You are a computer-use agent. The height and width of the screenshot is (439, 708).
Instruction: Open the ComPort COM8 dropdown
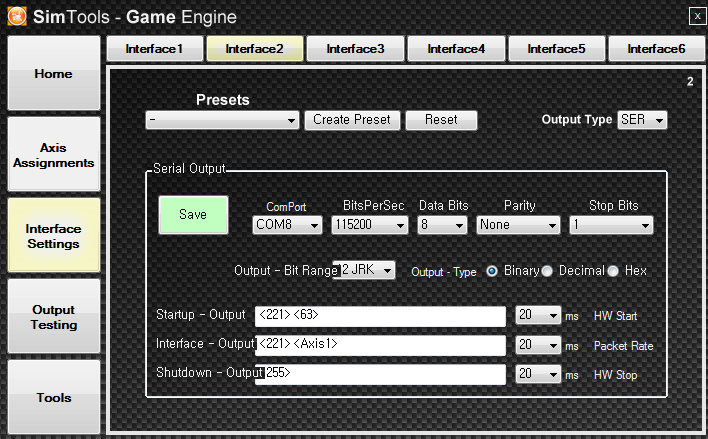pos(287,225)
